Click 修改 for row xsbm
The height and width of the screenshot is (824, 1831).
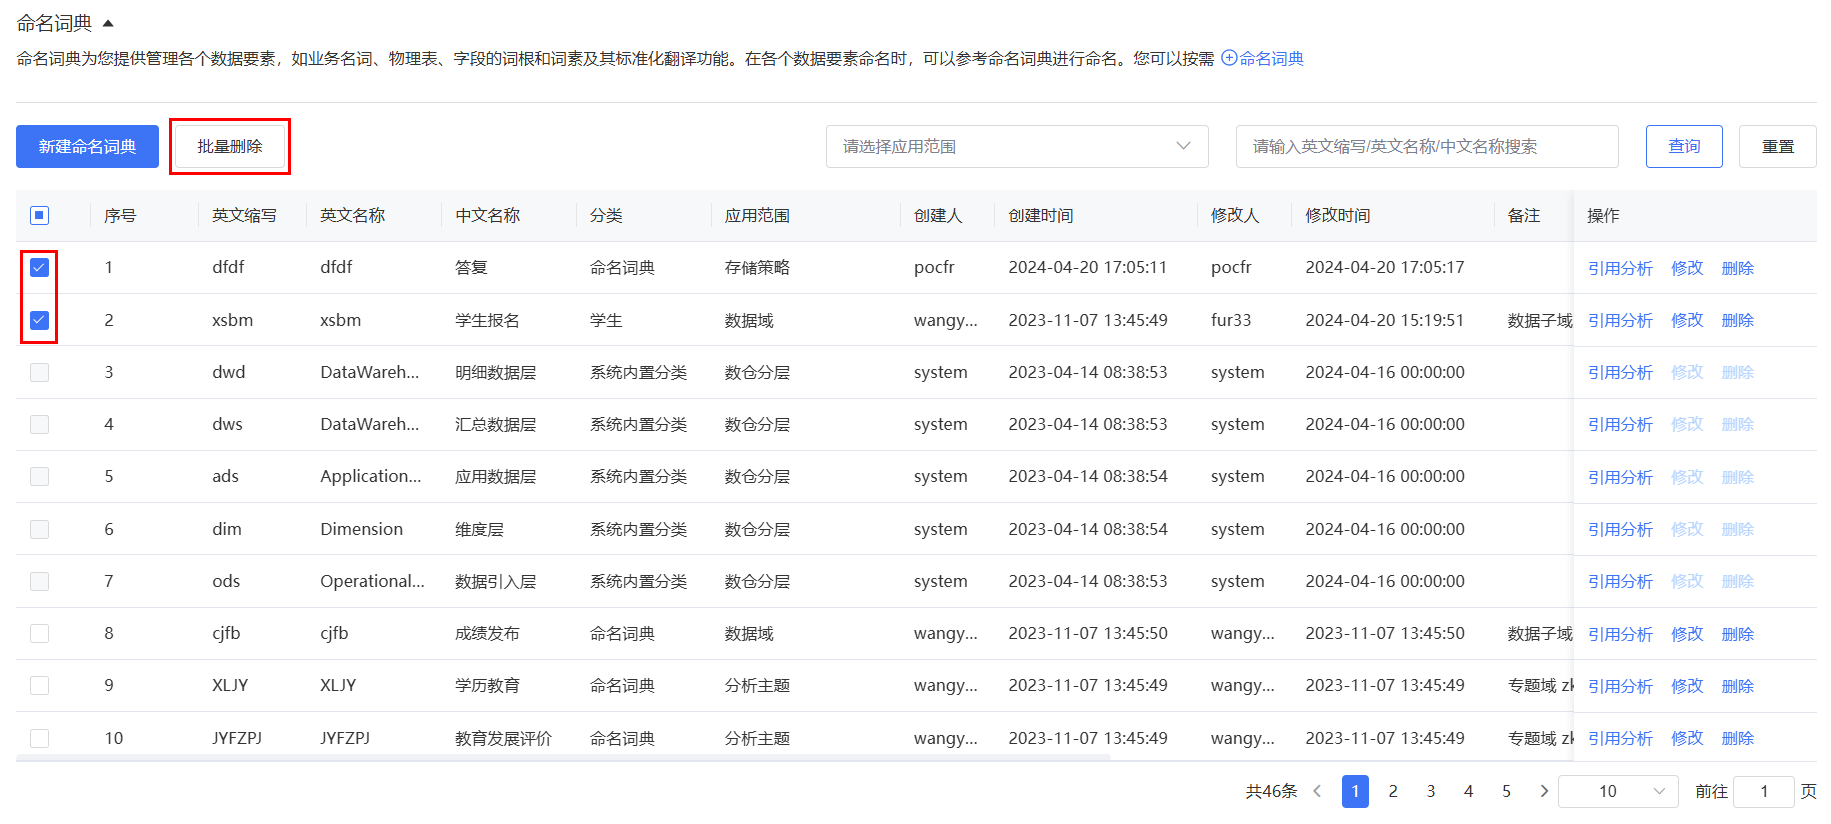click(x=1687, y=320)
